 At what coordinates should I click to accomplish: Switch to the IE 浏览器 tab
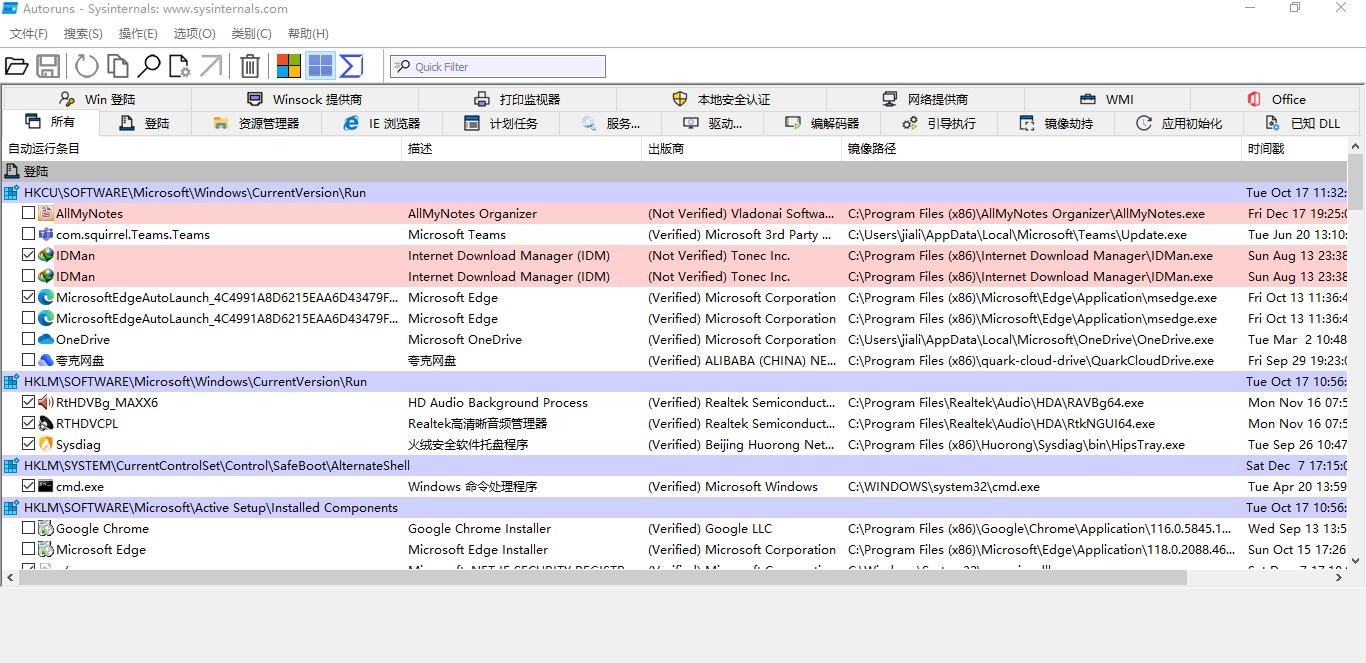click(x=381, y=123)
